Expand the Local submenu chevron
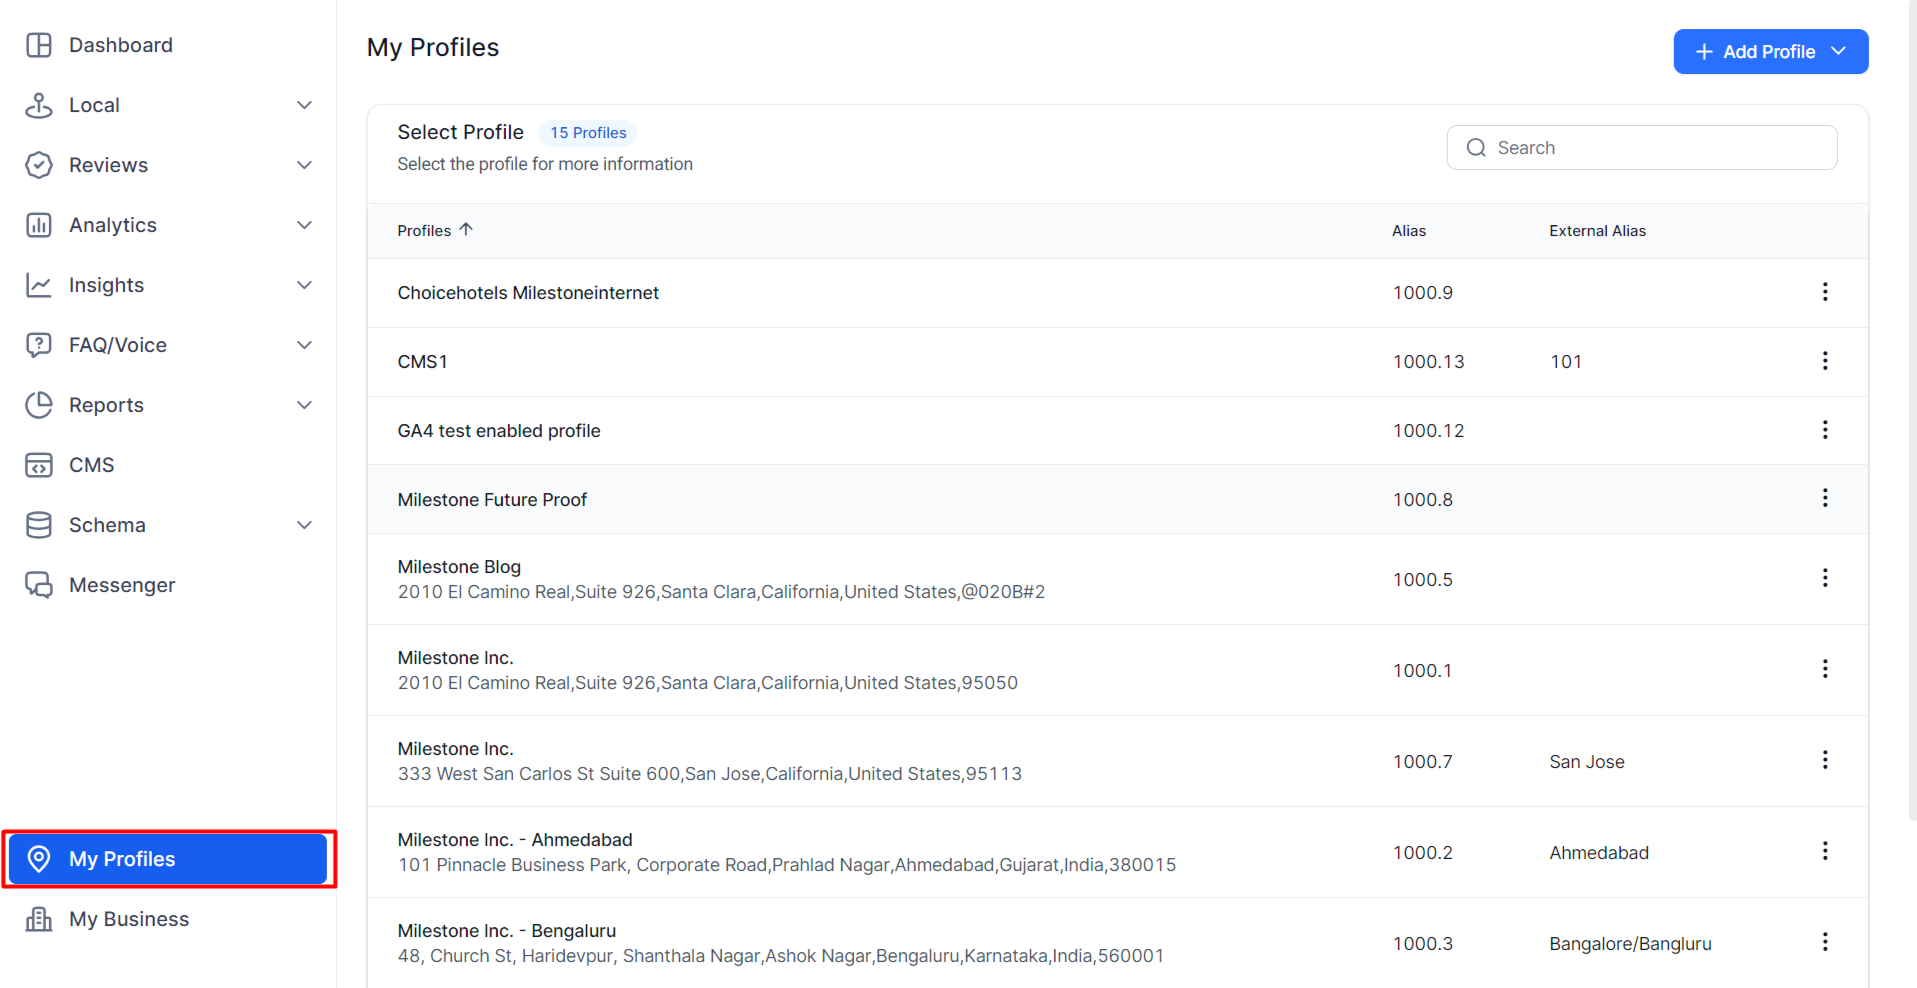 pos(305,105)
